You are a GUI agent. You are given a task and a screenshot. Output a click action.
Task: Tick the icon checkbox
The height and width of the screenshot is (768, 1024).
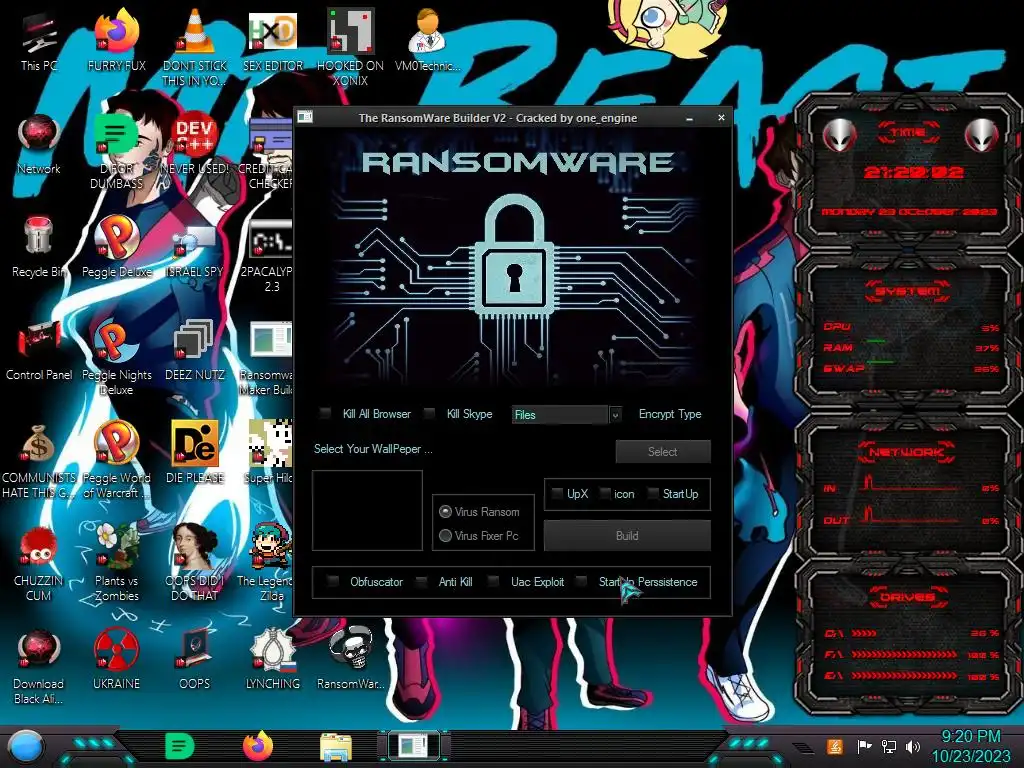[605, 494]
